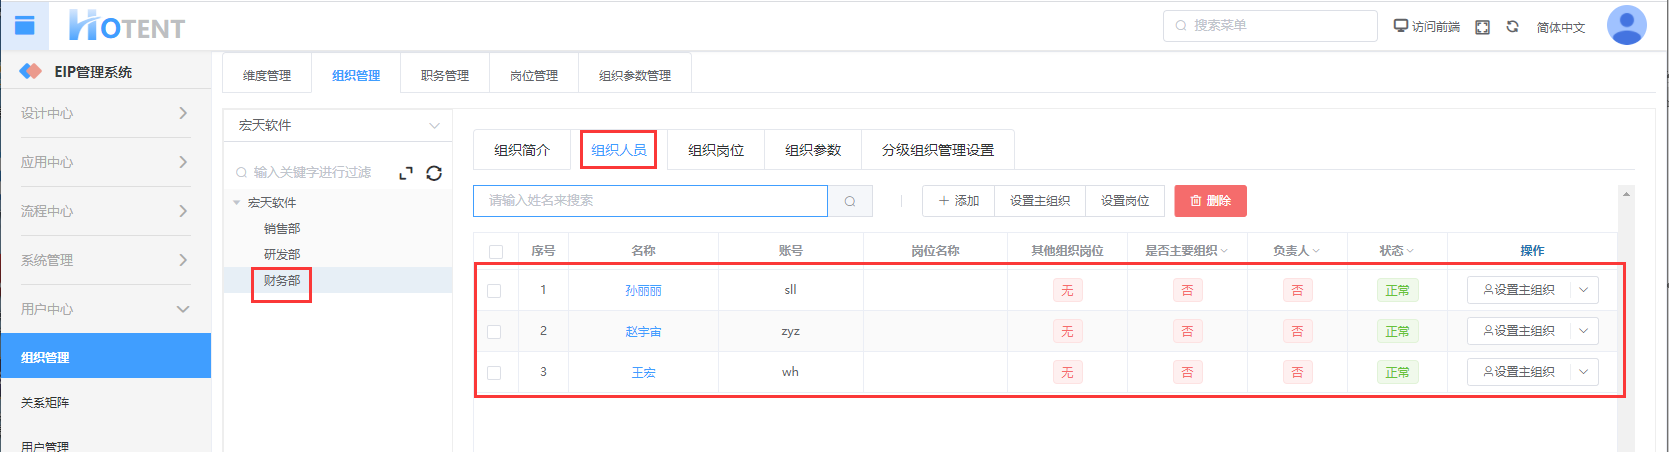The height and width of the screenshot is (452, 1669).
Task: Open 分级组织管理设置 tab
Action: click(x=938, y=150)
